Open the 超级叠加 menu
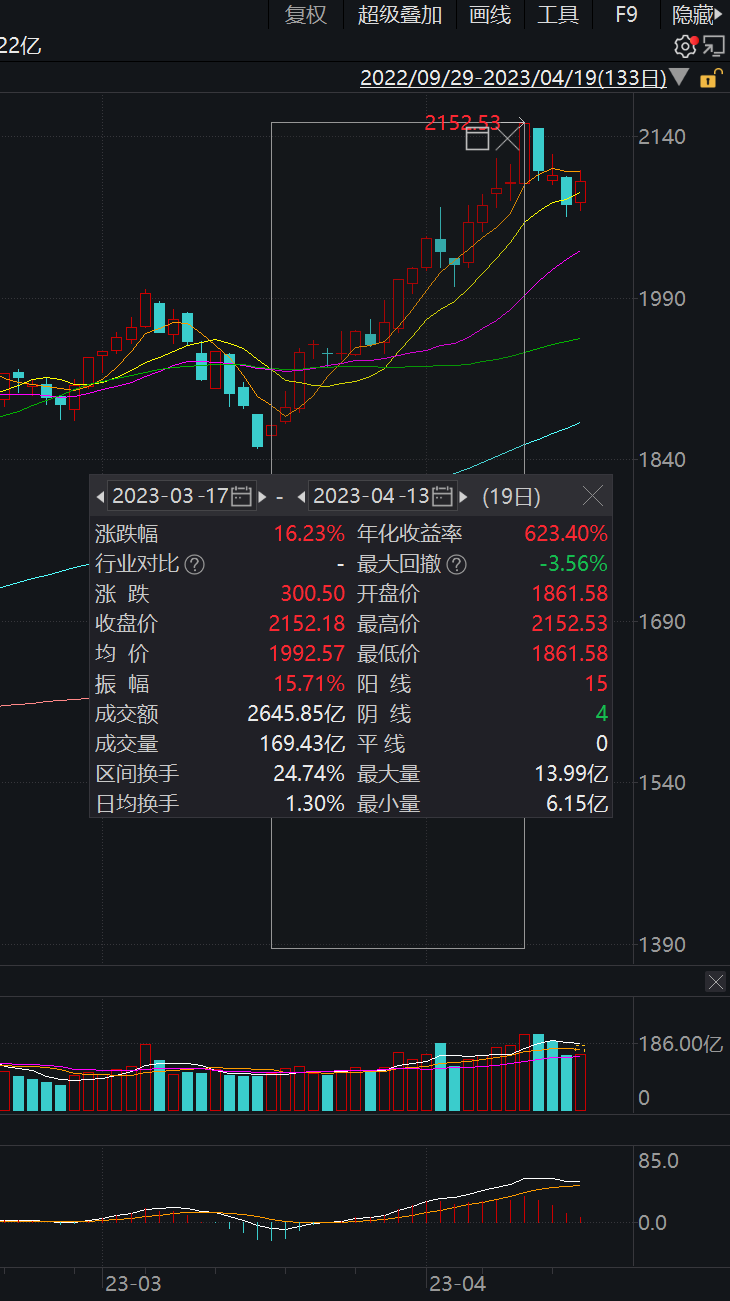This screenshot has width=730, height=1301. click(400, 14)
